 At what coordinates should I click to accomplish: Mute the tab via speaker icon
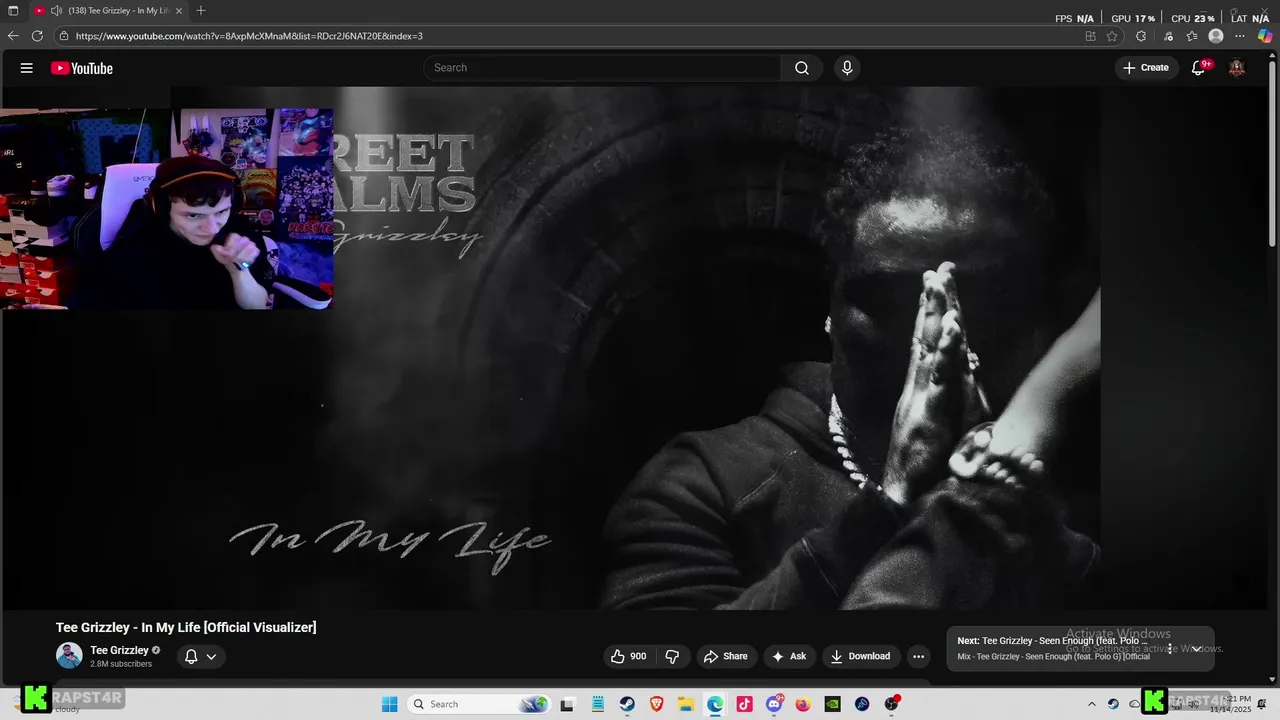[x=56, y=10]
